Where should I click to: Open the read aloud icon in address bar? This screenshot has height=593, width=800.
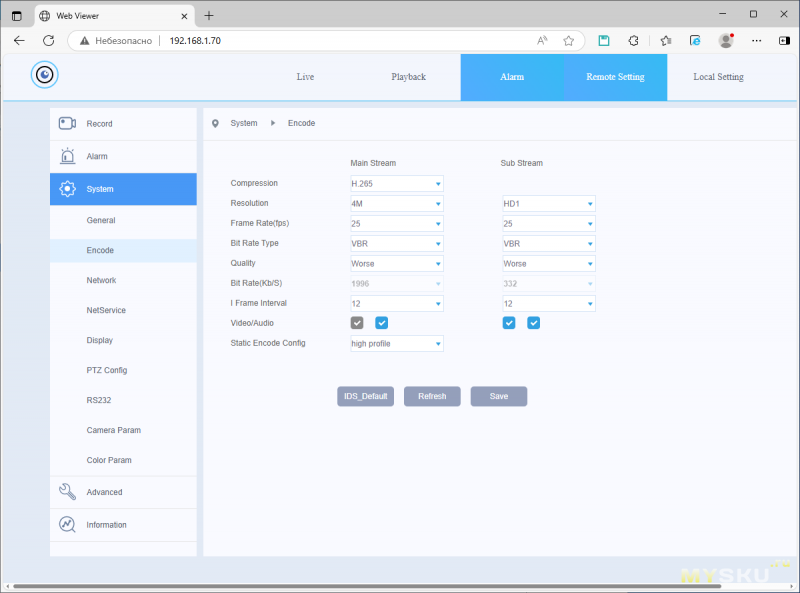click(542, 41)
